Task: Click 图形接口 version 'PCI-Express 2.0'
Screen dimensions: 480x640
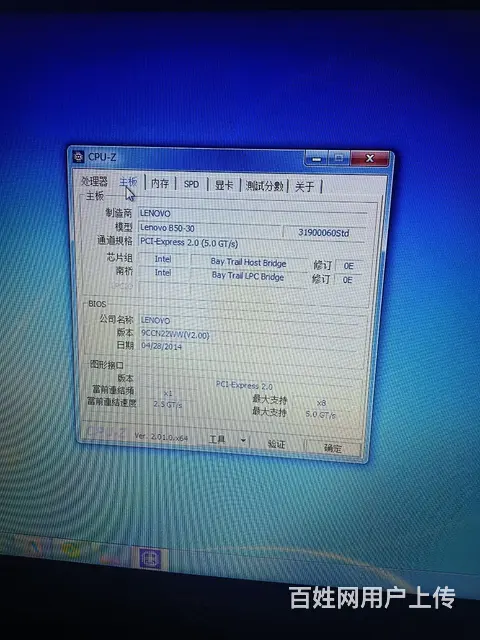Action: (x=244, y=385)
